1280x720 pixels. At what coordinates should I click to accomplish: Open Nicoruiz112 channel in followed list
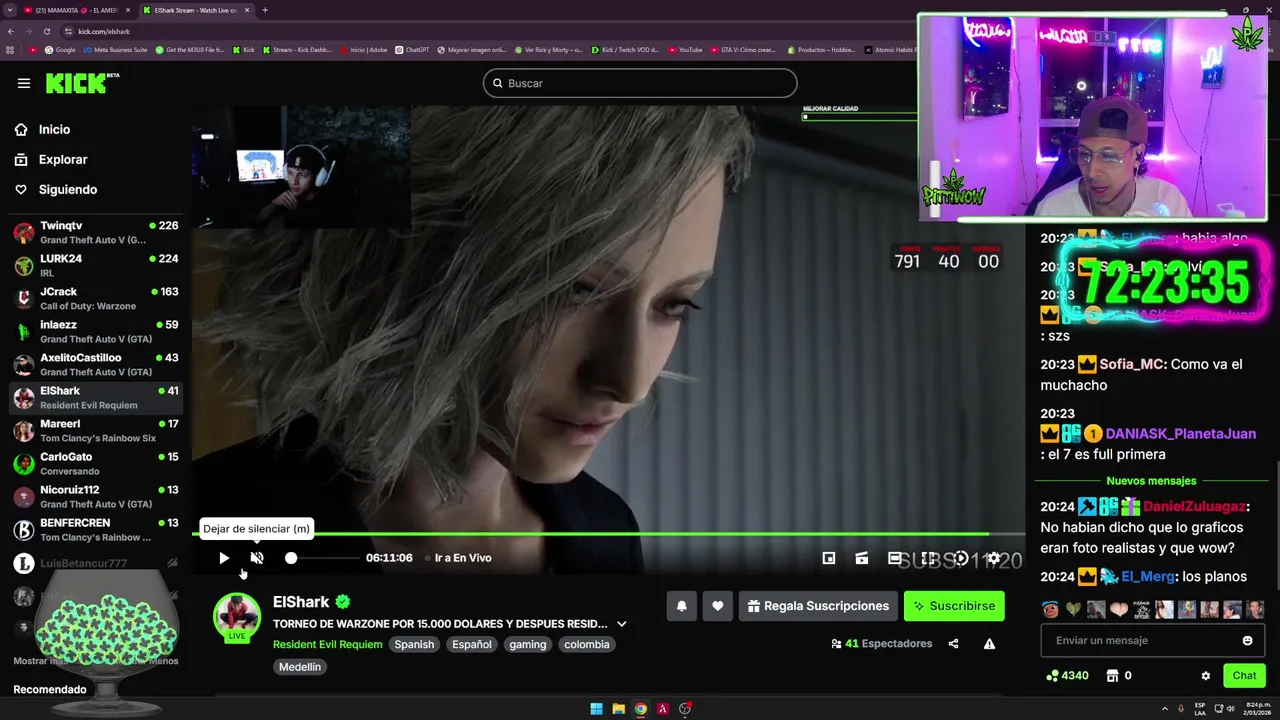[96, 496]
